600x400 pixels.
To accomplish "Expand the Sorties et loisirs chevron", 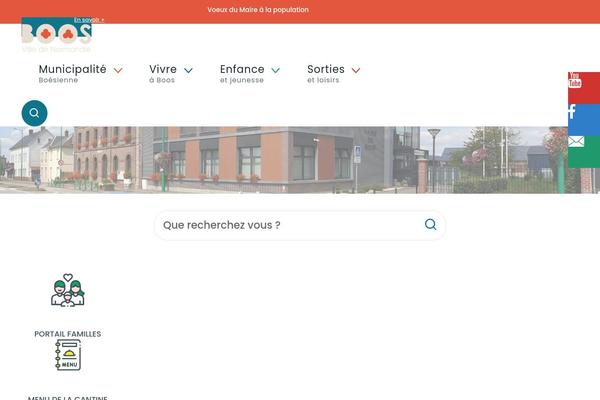I will click(356, 70).
